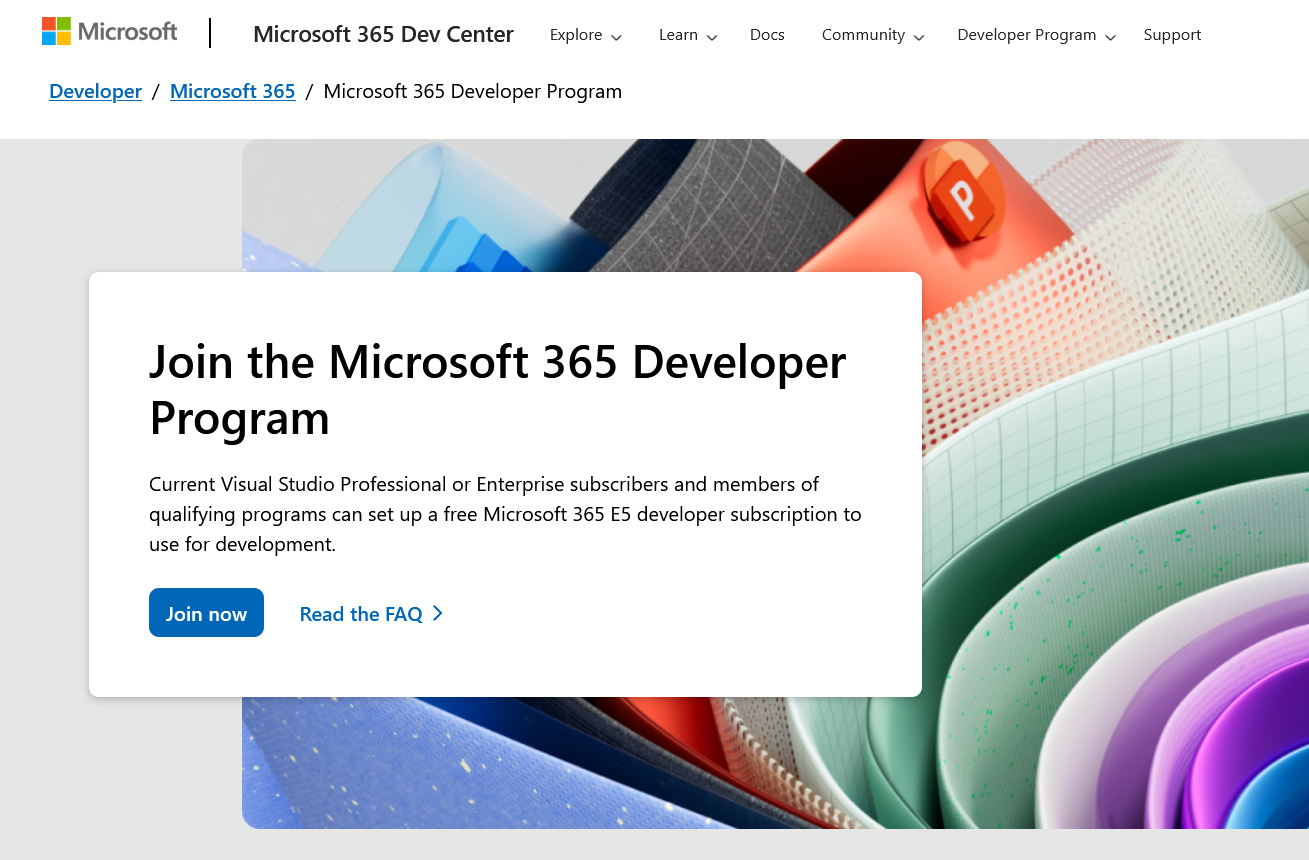This screenshot has width=1309, height=860.
Task: Open the Support menu item
Action: pyautogui.click(x=1172, y=35)
